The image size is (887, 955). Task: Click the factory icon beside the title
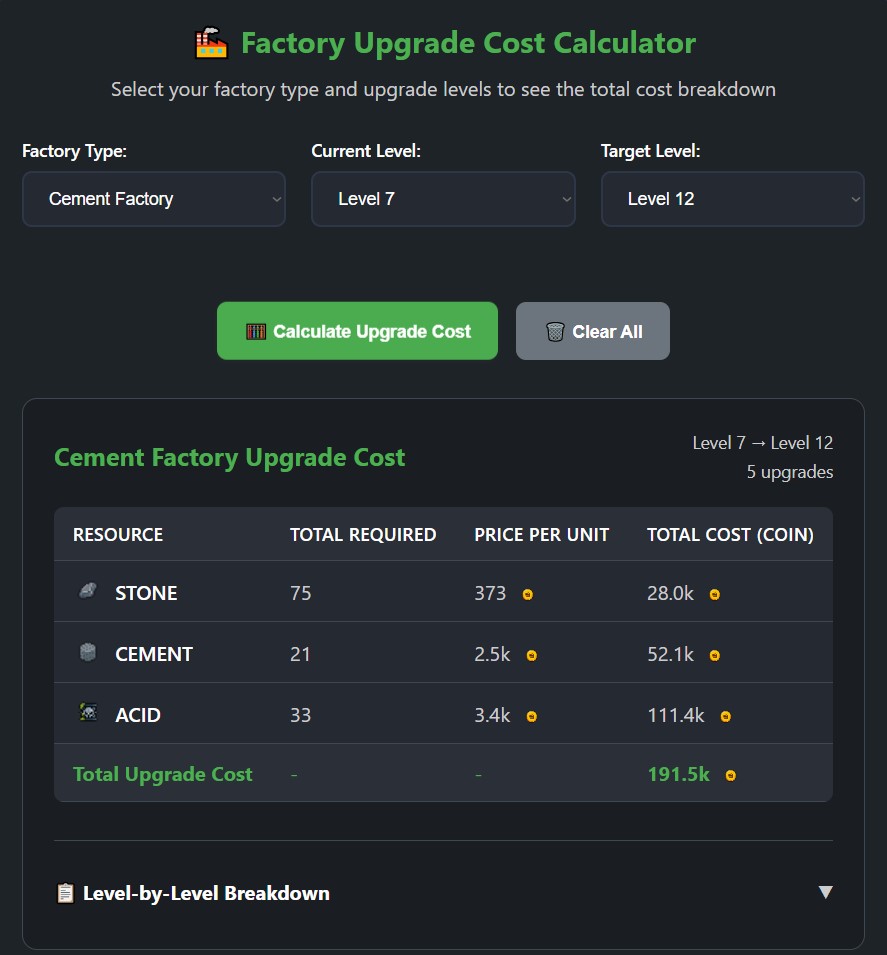[211, 44]
